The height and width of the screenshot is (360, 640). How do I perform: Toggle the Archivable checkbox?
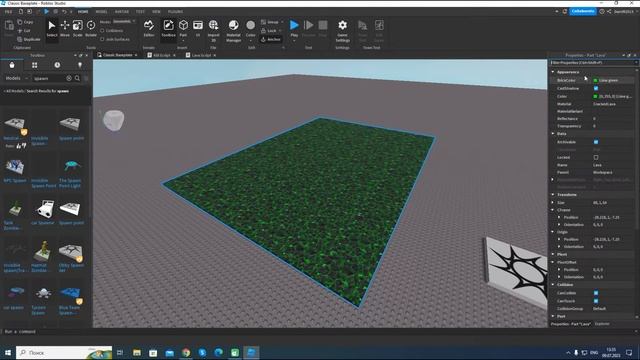point(596,142)
